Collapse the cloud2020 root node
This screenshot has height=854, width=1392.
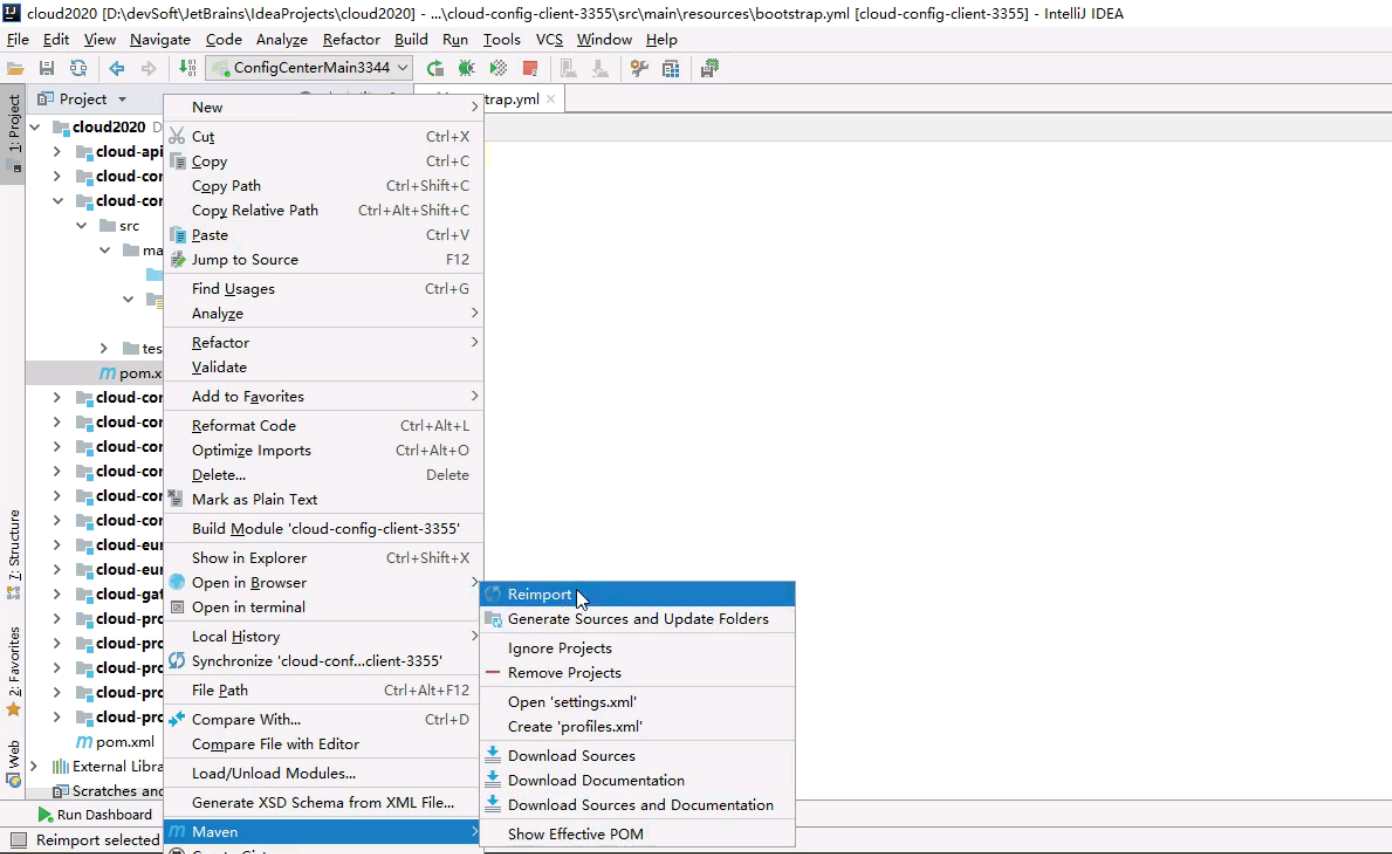(35, 127)
